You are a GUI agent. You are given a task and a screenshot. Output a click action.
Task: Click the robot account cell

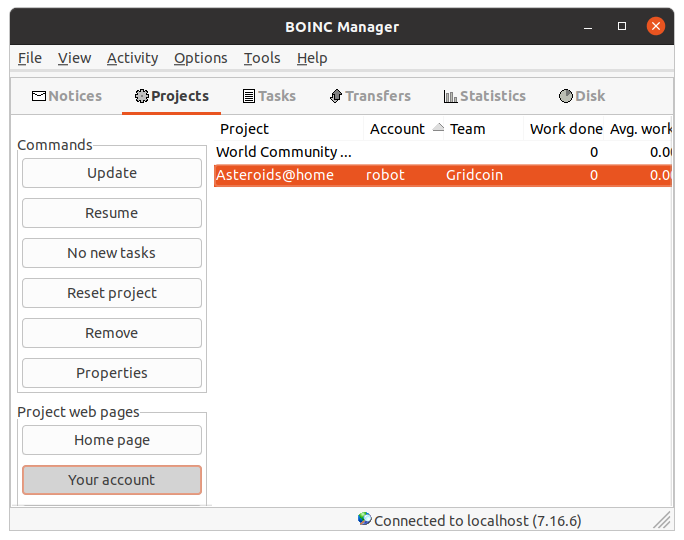[385, 175]
